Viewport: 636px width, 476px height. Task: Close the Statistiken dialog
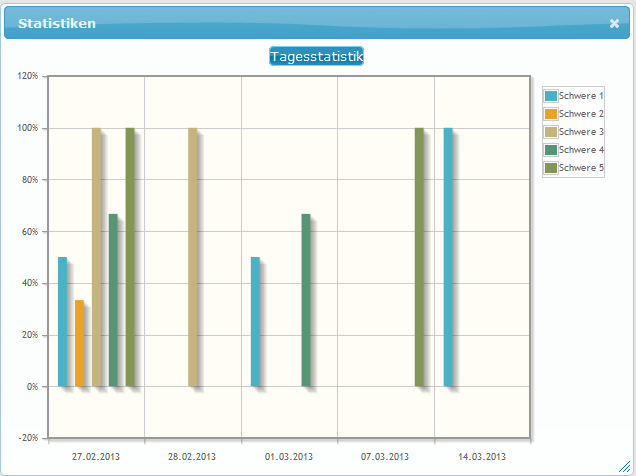pyautogui.click(x=614, y=24)
